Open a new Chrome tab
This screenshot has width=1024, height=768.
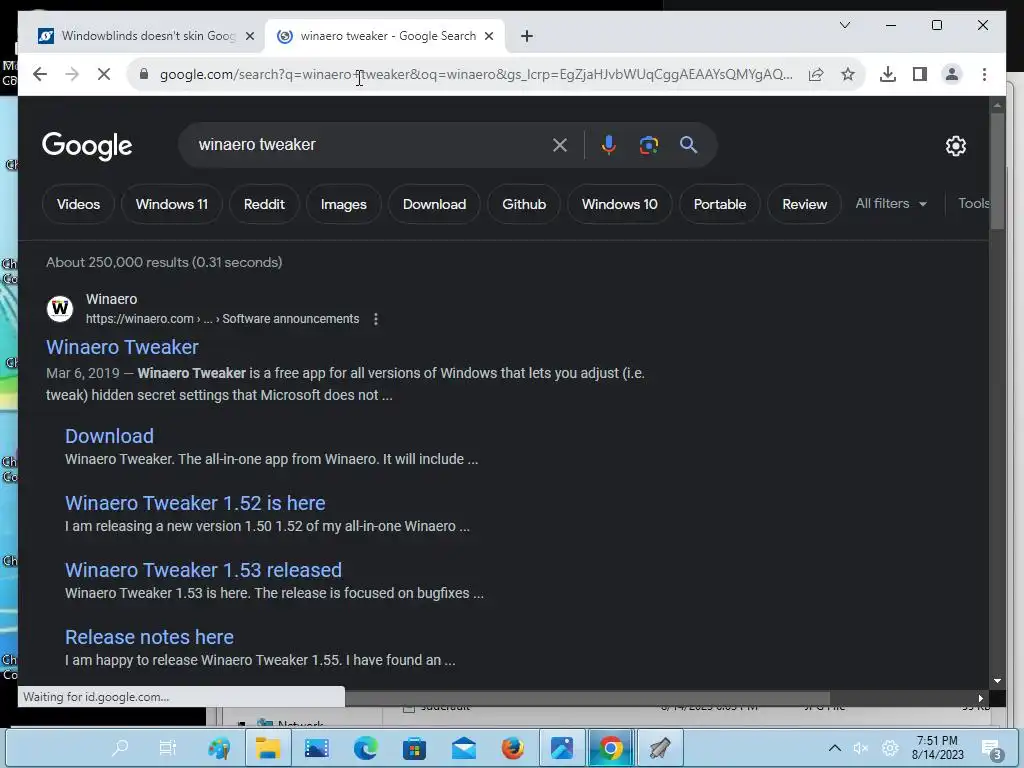[527, 36]
